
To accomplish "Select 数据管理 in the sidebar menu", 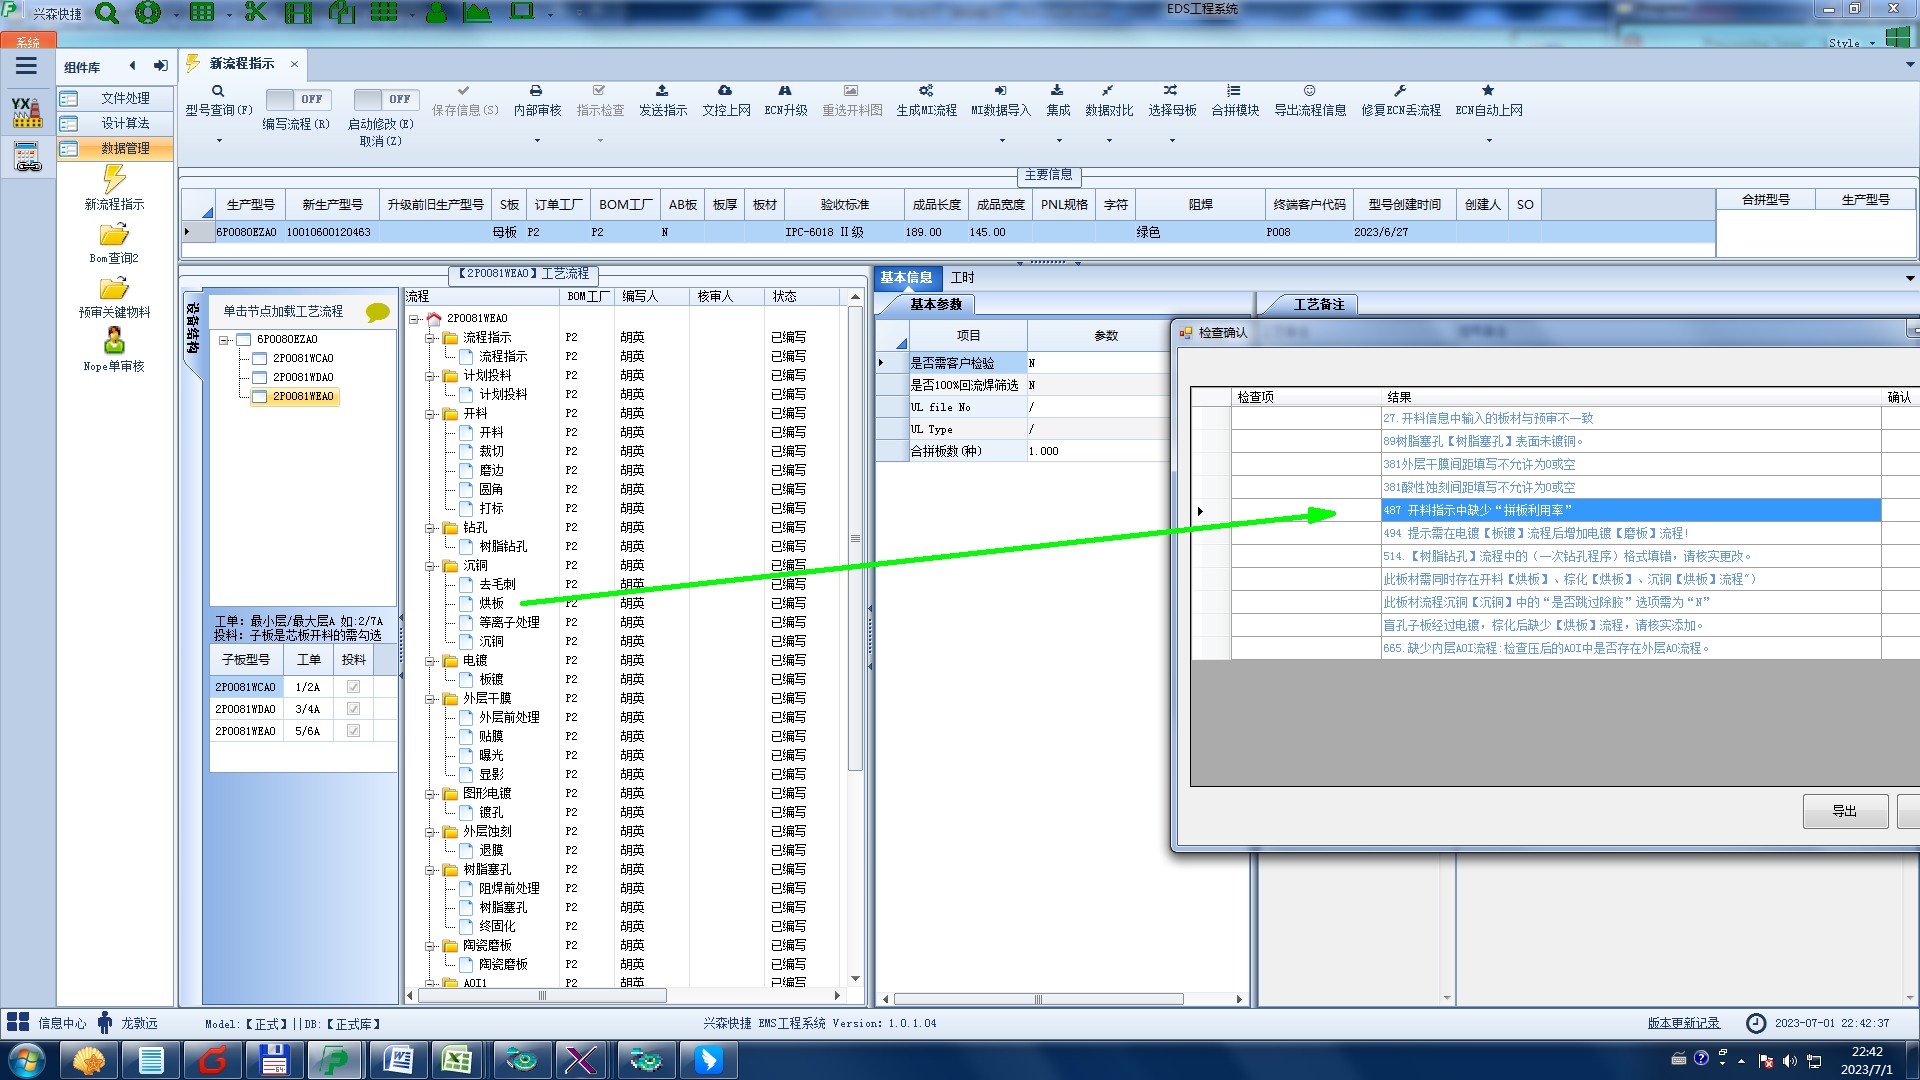I will point(124,148).
